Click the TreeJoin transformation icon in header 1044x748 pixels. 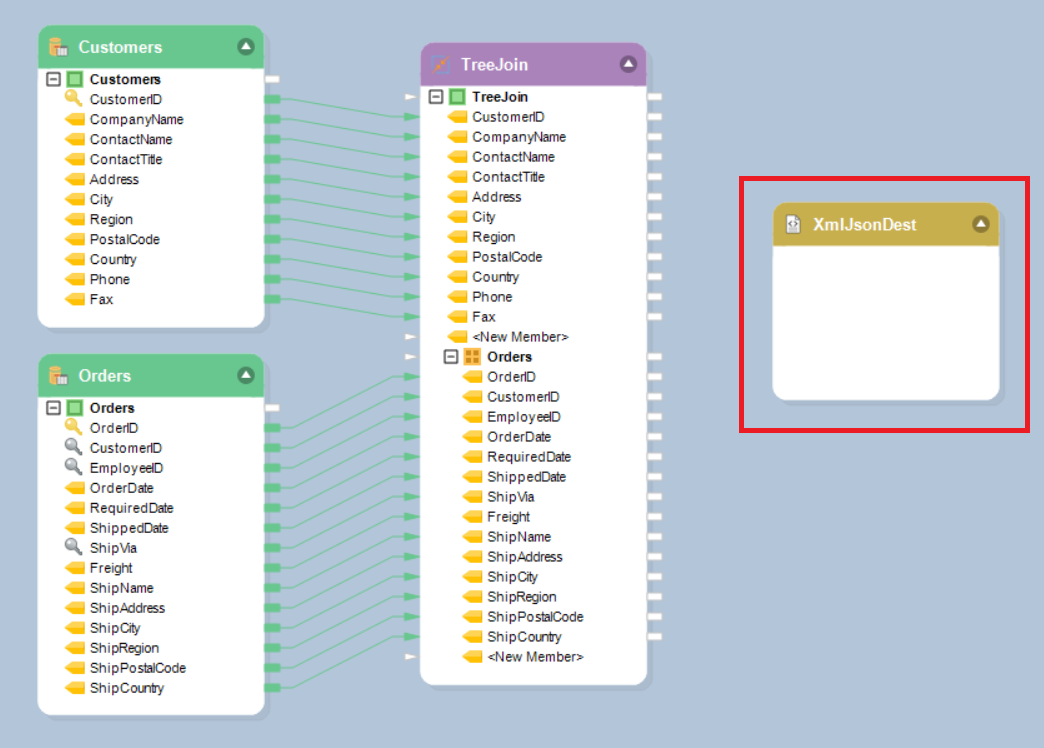(440, 65)
